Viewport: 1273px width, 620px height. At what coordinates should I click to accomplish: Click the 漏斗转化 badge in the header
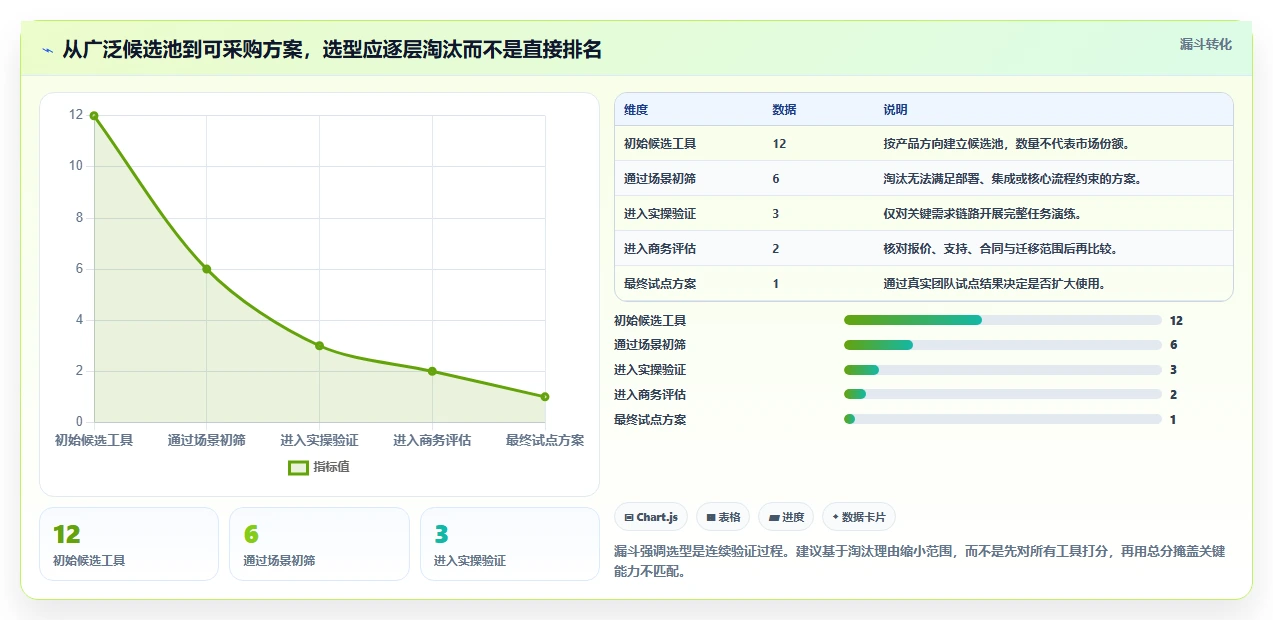[1205, 45]
